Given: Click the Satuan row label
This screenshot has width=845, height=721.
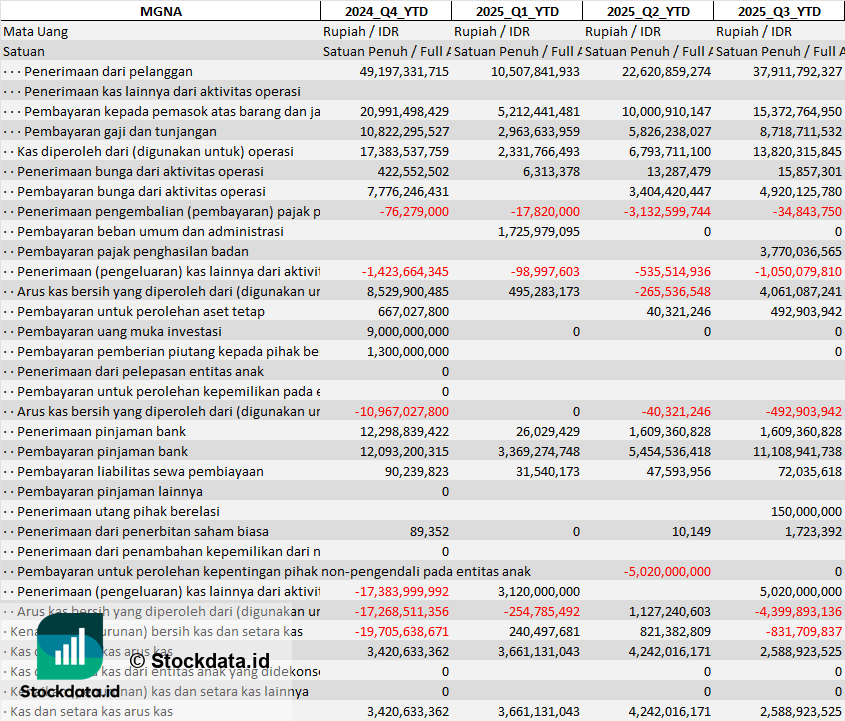Looking at the screenshot, I should pyautogui.click(x=24, y=51).
